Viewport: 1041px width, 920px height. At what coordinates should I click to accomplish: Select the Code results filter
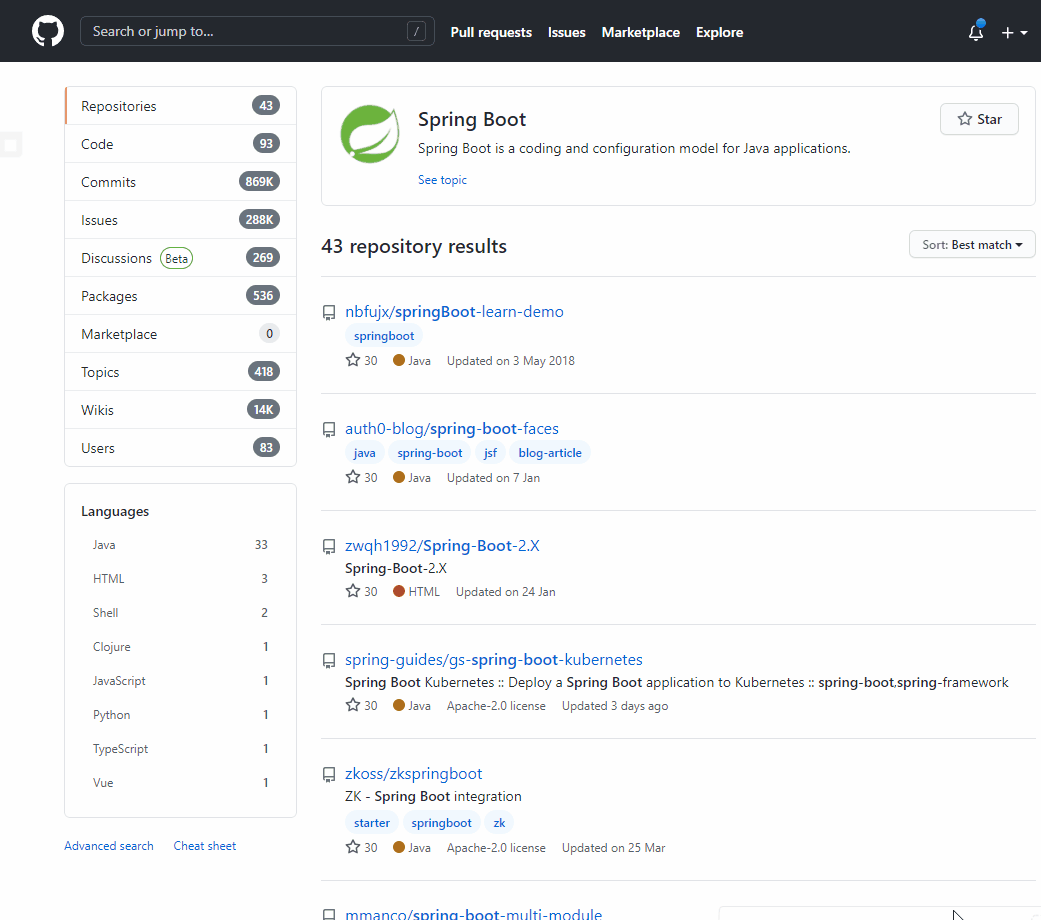[x=181, y=143]
